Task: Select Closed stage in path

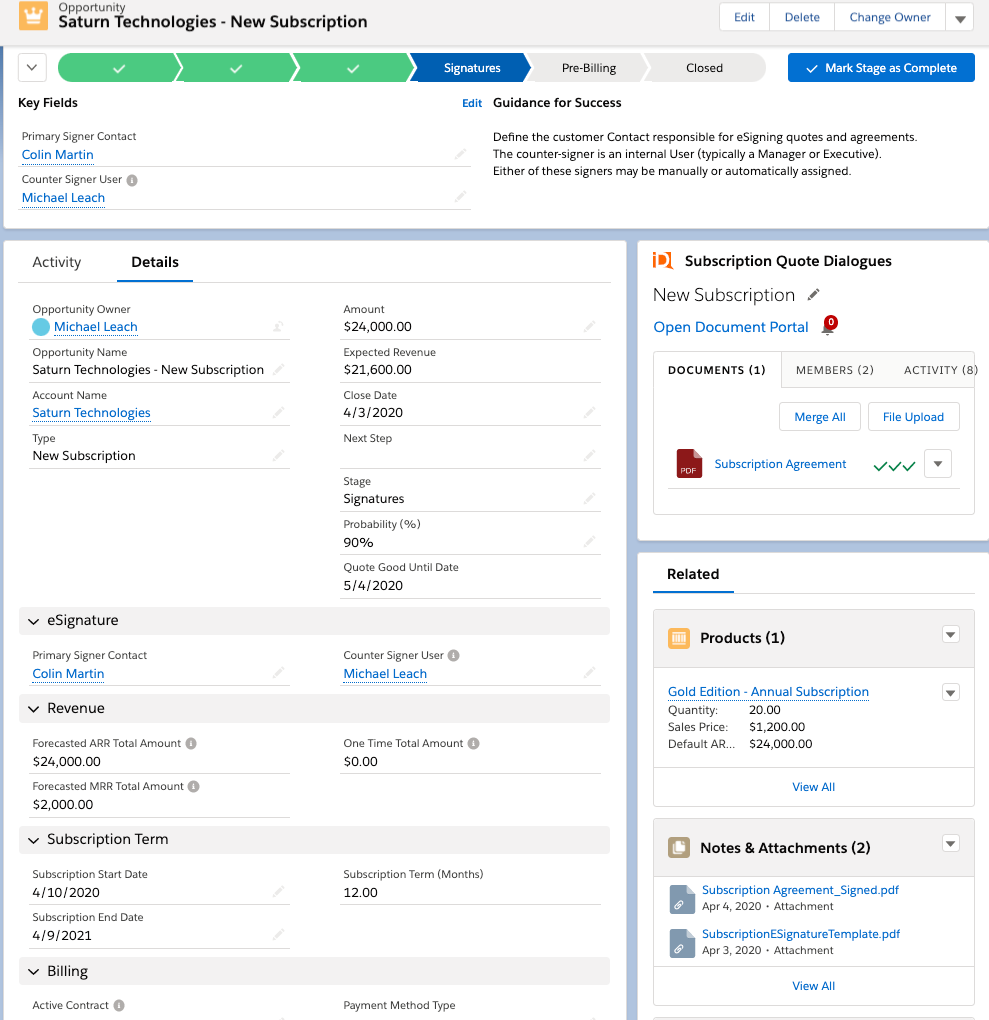Action: click(x=704, y=68)
